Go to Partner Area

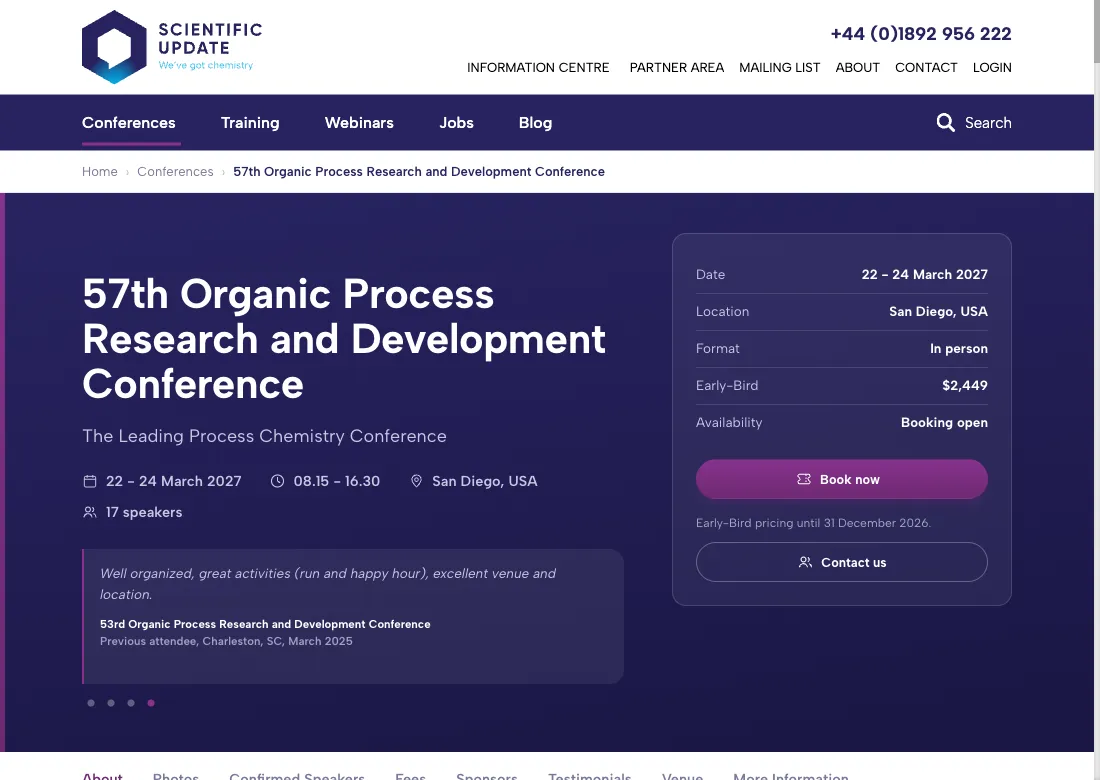pos(676,67)
